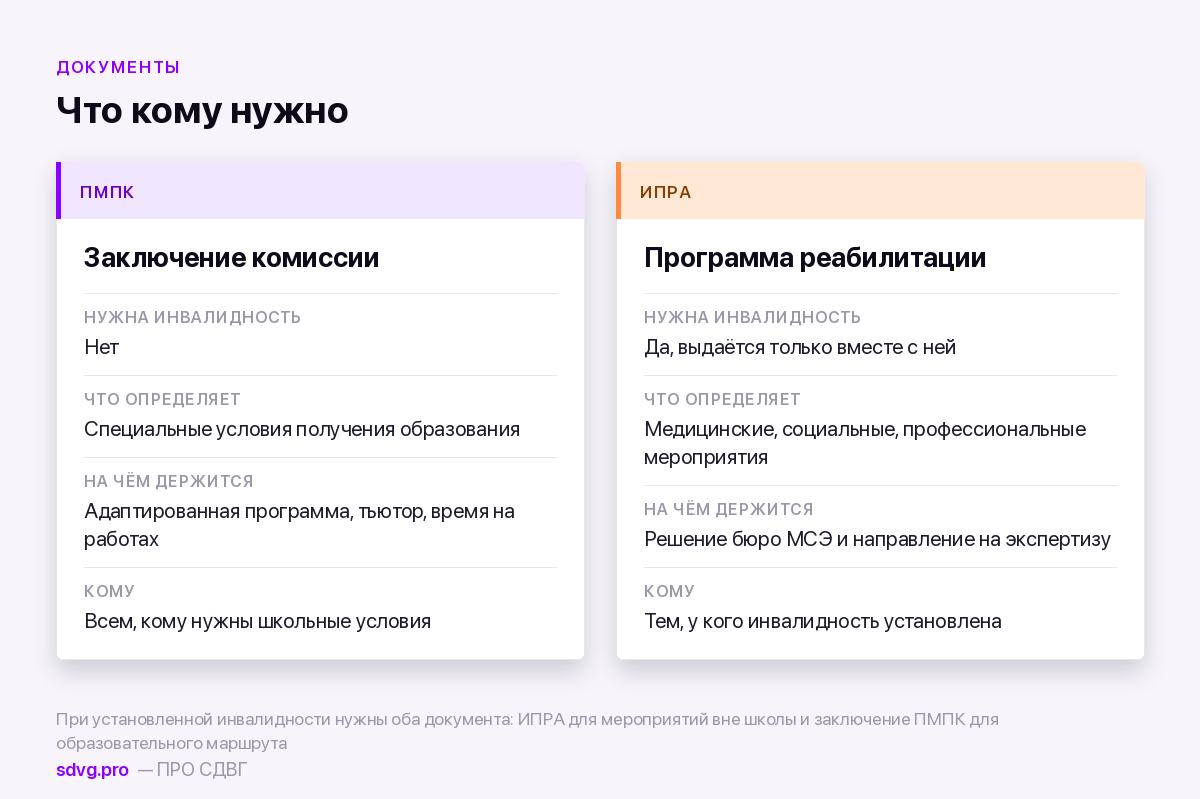Click the heading 'Что кому нужно'
The image size is (1200, 799).
pos(202,110)
